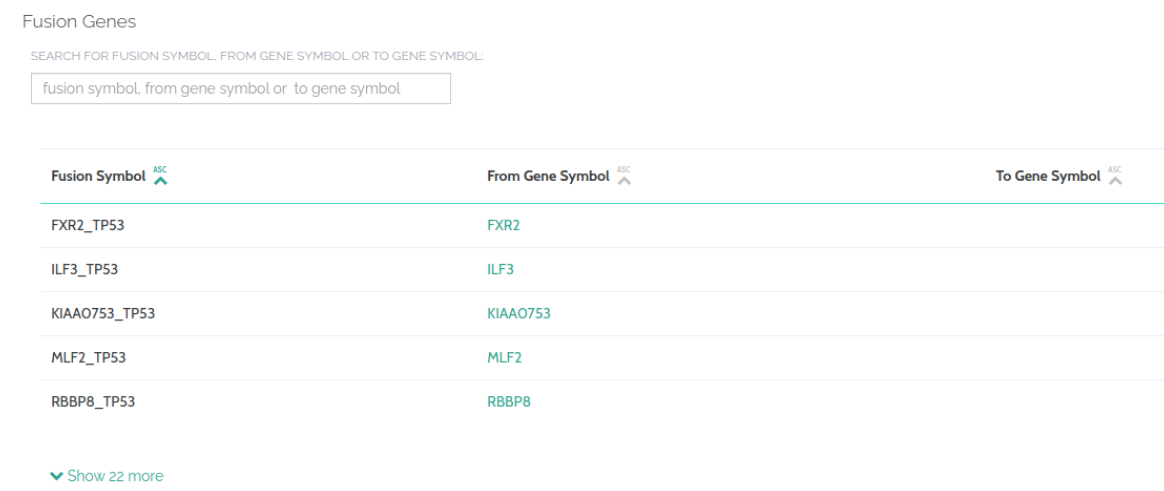Click the From Gene Symbol column header text

pyautogui.click(x=547, y=177)
